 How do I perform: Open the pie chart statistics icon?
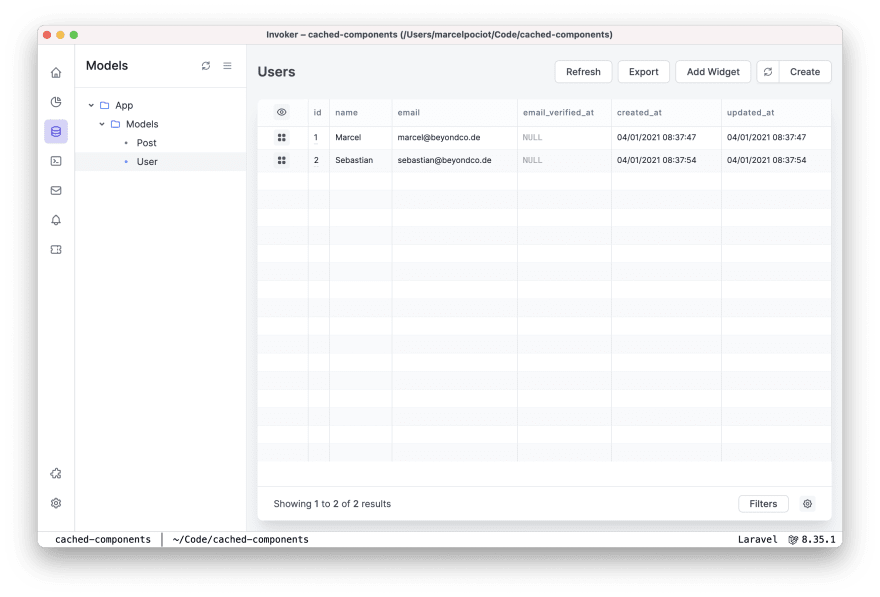click(56, 102)
